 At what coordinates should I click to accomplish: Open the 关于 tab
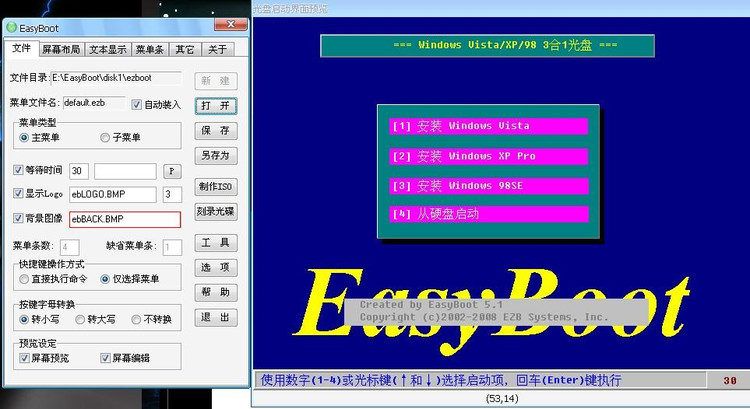pos(218,49)
